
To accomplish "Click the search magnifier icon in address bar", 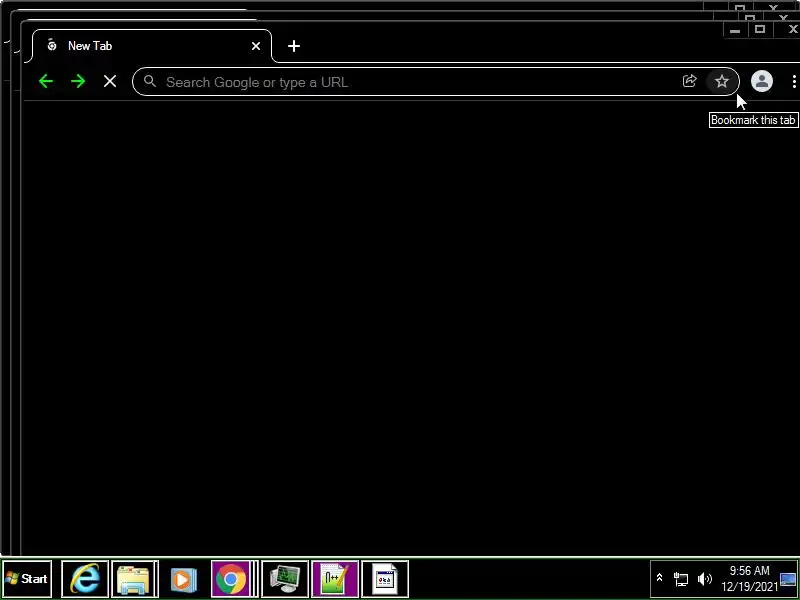I will tap(149, 81).
